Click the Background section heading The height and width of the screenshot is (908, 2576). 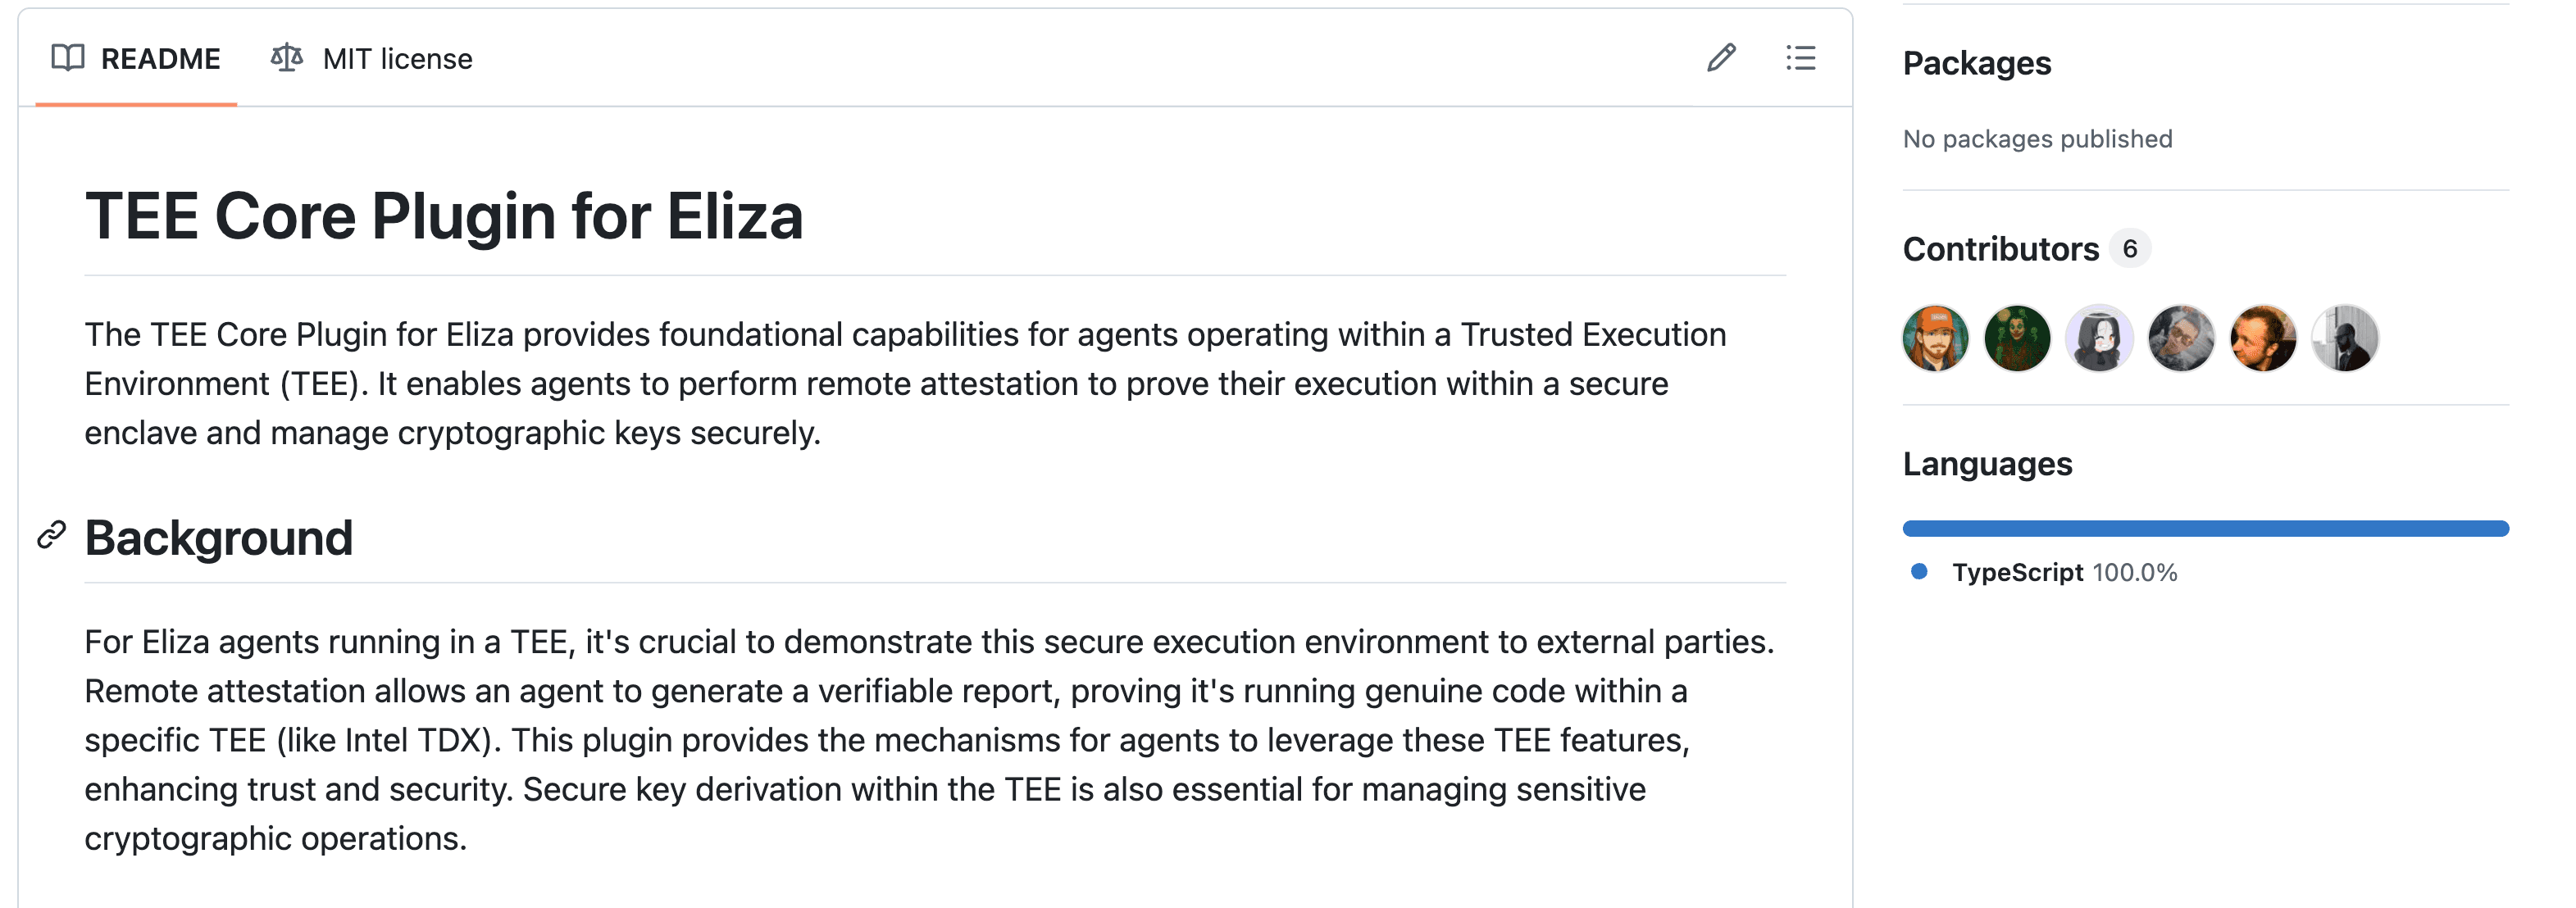point(219,538)
